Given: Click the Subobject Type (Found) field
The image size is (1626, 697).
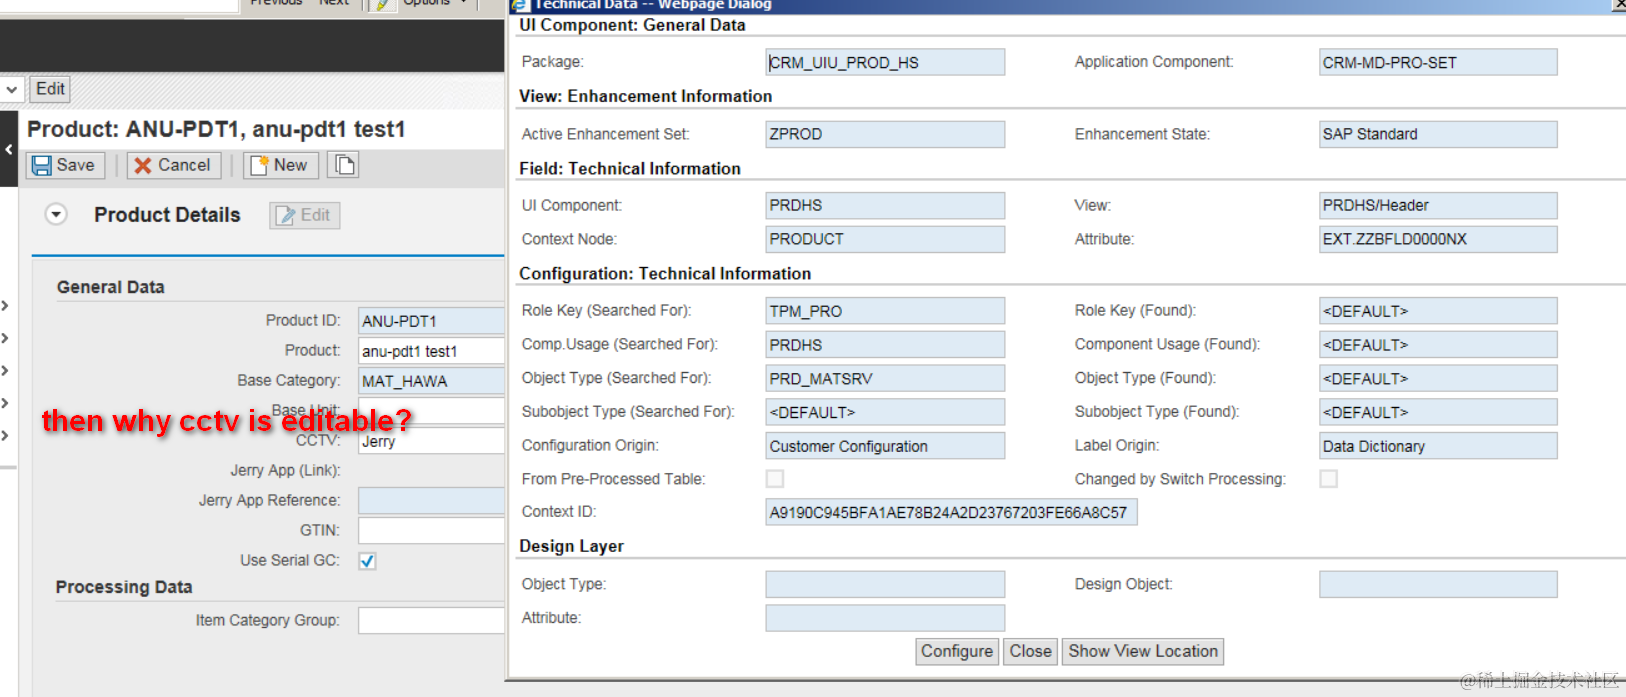Looking at the screenshot, I should click(1438, 412).
